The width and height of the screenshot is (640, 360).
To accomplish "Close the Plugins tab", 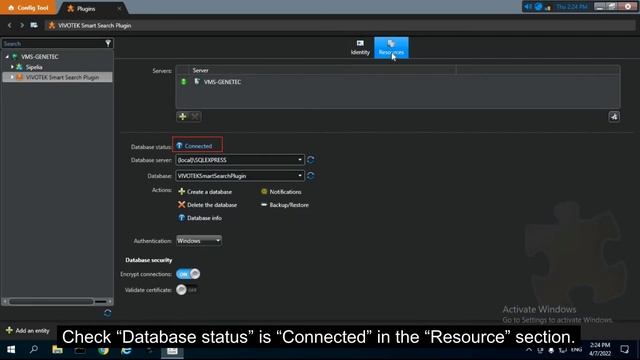I will 119,9.
